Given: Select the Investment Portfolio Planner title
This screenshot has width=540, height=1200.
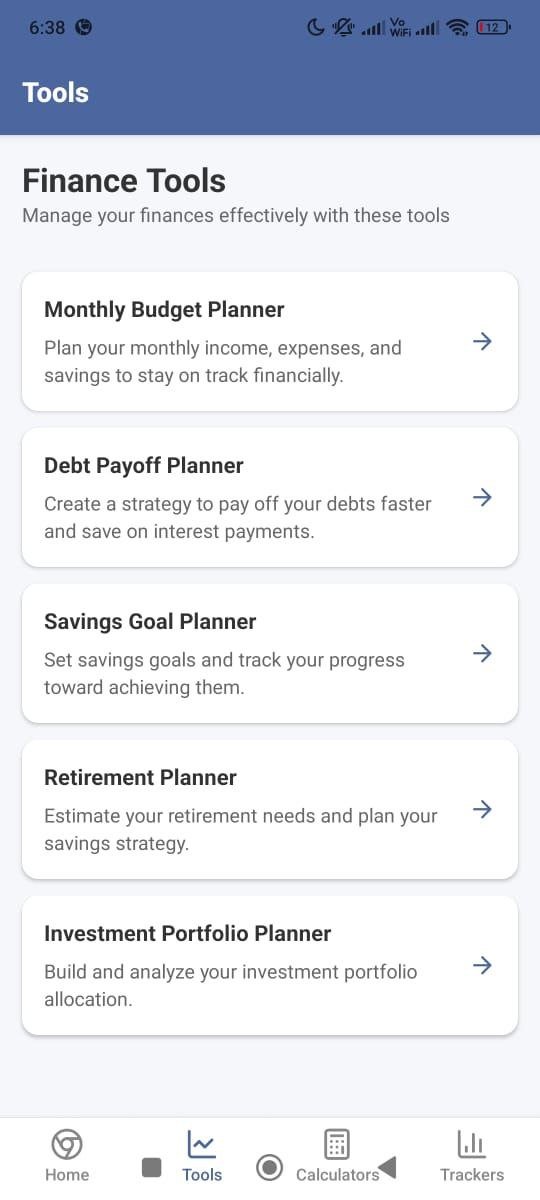Looking at the screenshot, I should coord(188,934).
